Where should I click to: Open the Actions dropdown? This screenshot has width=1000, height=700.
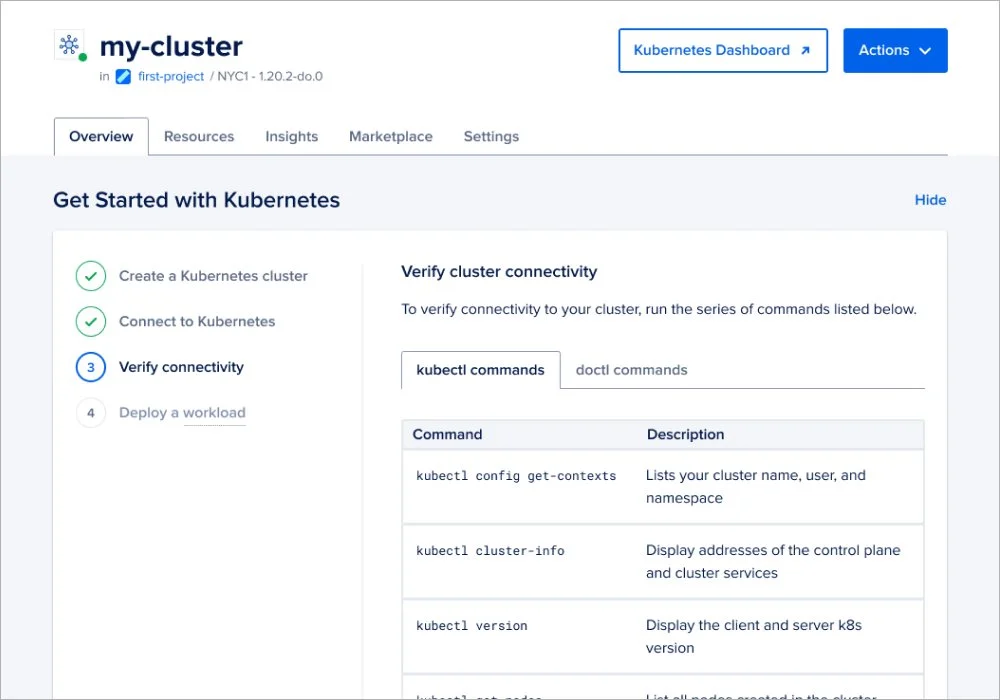pyautogui.click(x=895, y=50)
